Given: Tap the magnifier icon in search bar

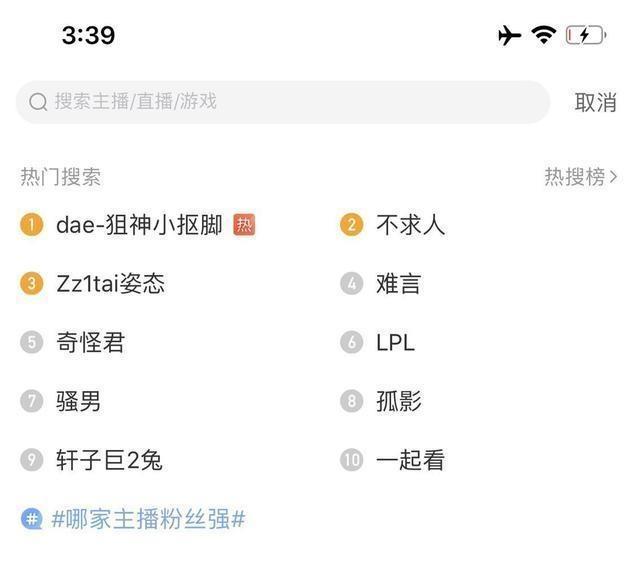Looking at the screenshot, I should point(38,102).
